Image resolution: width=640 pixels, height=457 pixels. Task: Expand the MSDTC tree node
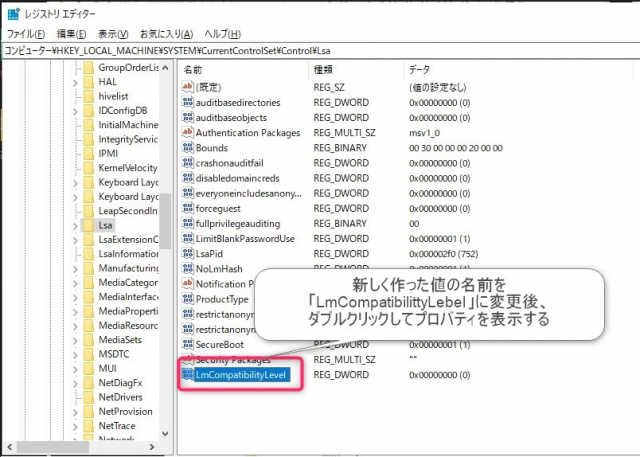pyautogui.click(x=75, y=355)
